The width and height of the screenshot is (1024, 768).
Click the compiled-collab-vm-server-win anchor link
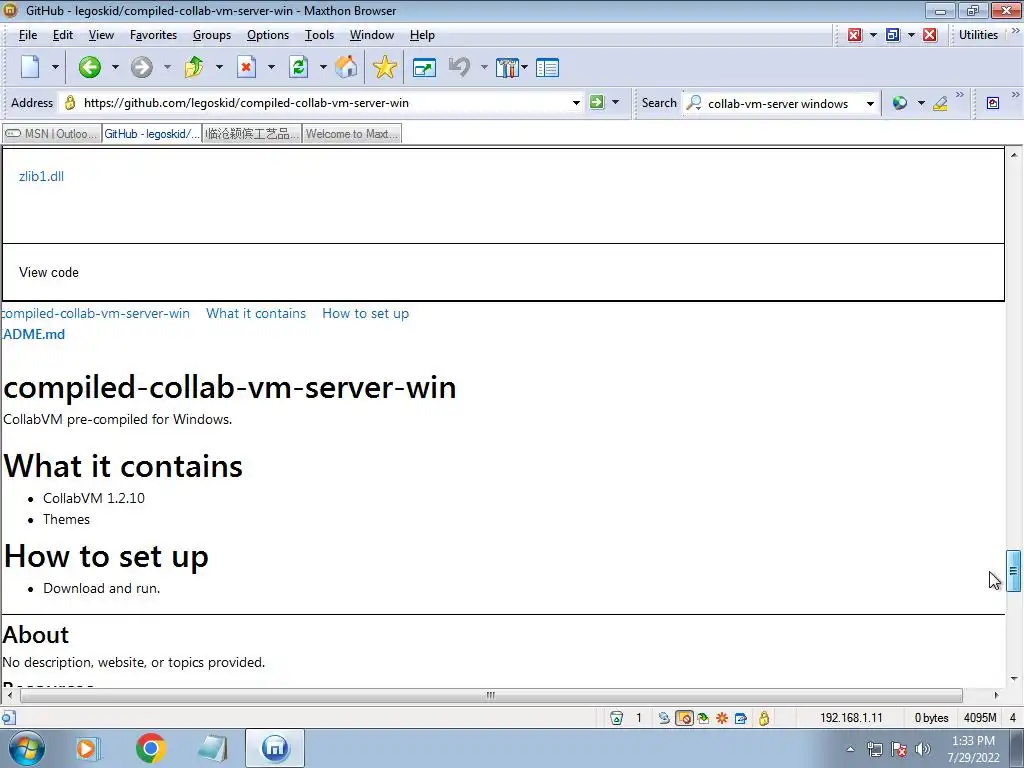tap(96, 313)
